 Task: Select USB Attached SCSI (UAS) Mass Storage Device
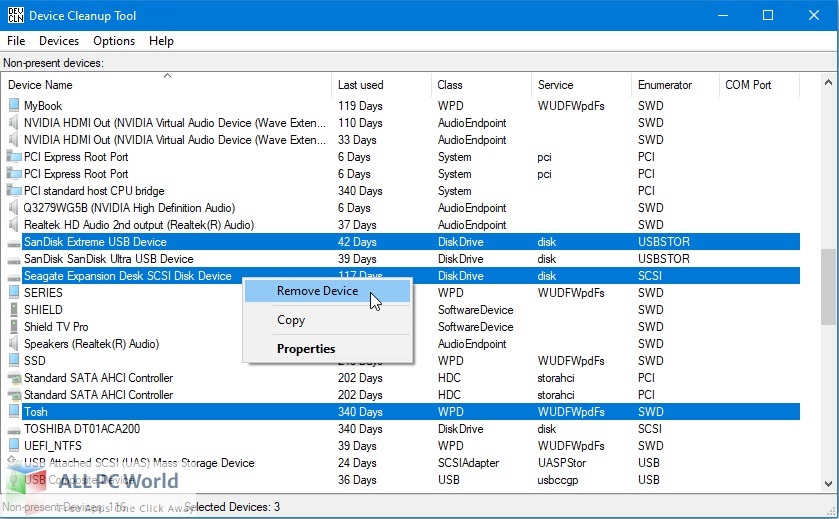tap(402, 463)
